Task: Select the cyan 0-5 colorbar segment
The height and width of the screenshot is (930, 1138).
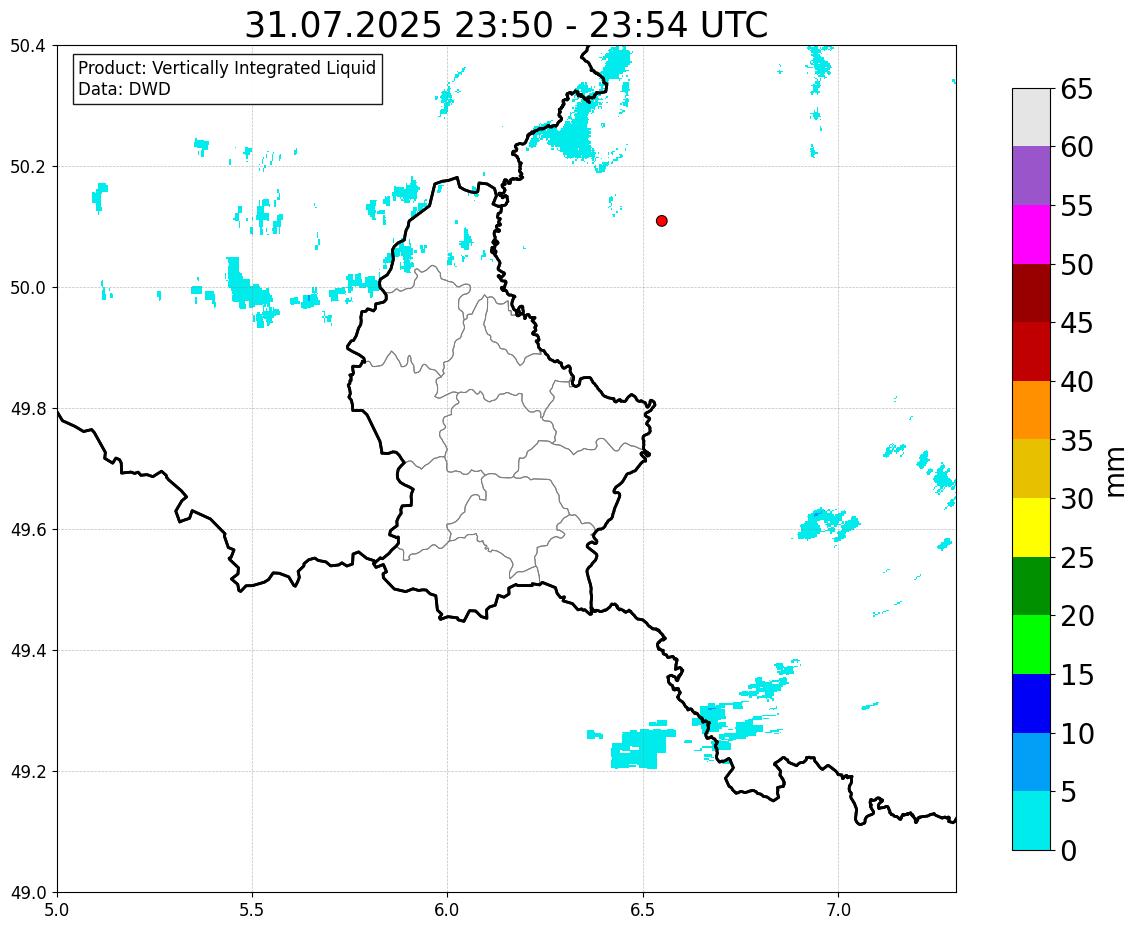Action: [x=1031, y=820]
